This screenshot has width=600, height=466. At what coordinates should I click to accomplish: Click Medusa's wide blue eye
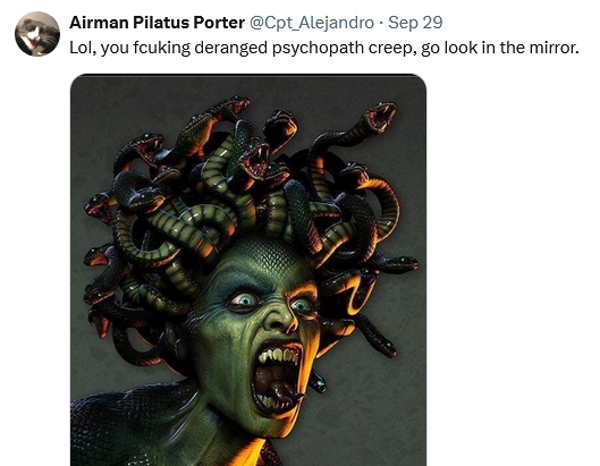pyautogui.click(x=245, y=300)
